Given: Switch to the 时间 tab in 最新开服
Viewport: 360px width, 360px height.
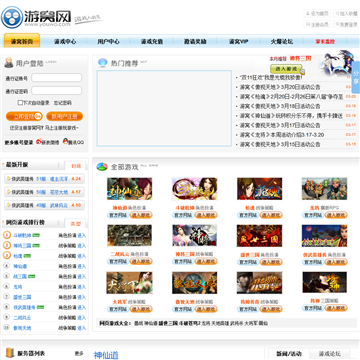Looking at the screenshot, I should [x=76, y=166].
